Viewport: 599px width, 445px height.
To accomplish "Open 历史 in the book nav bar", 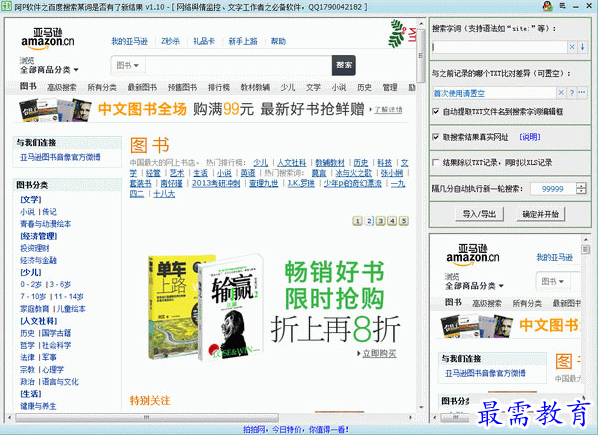I will (x=364, y=87).
